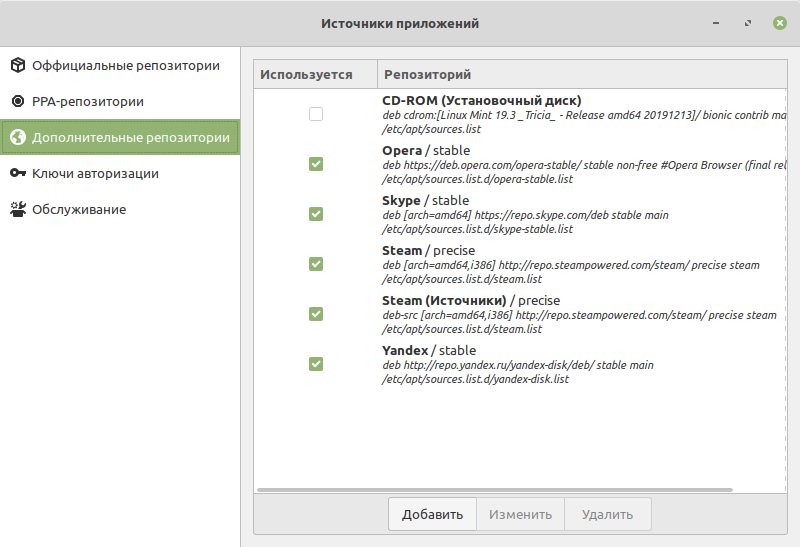Disable the Opera stable repository checkbox
This screenshot has height=547, width=800.
click(x=316, y=164)
